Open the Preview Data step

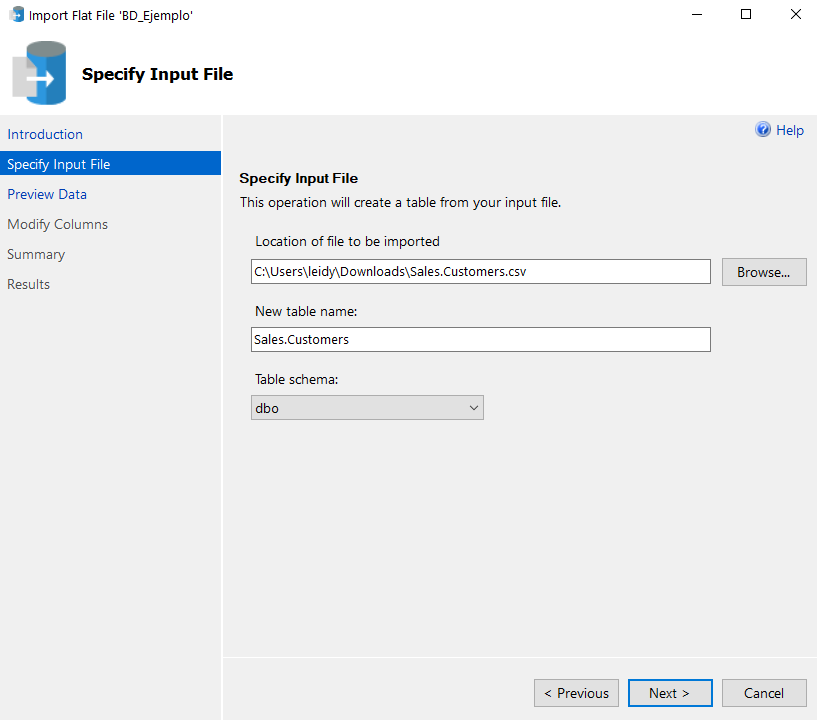click(x=47, y=194)
